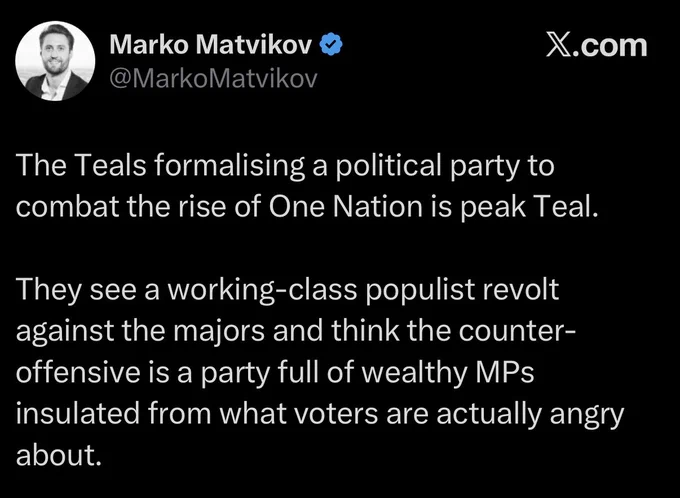Open the display name Marko Matvikov

211,44
